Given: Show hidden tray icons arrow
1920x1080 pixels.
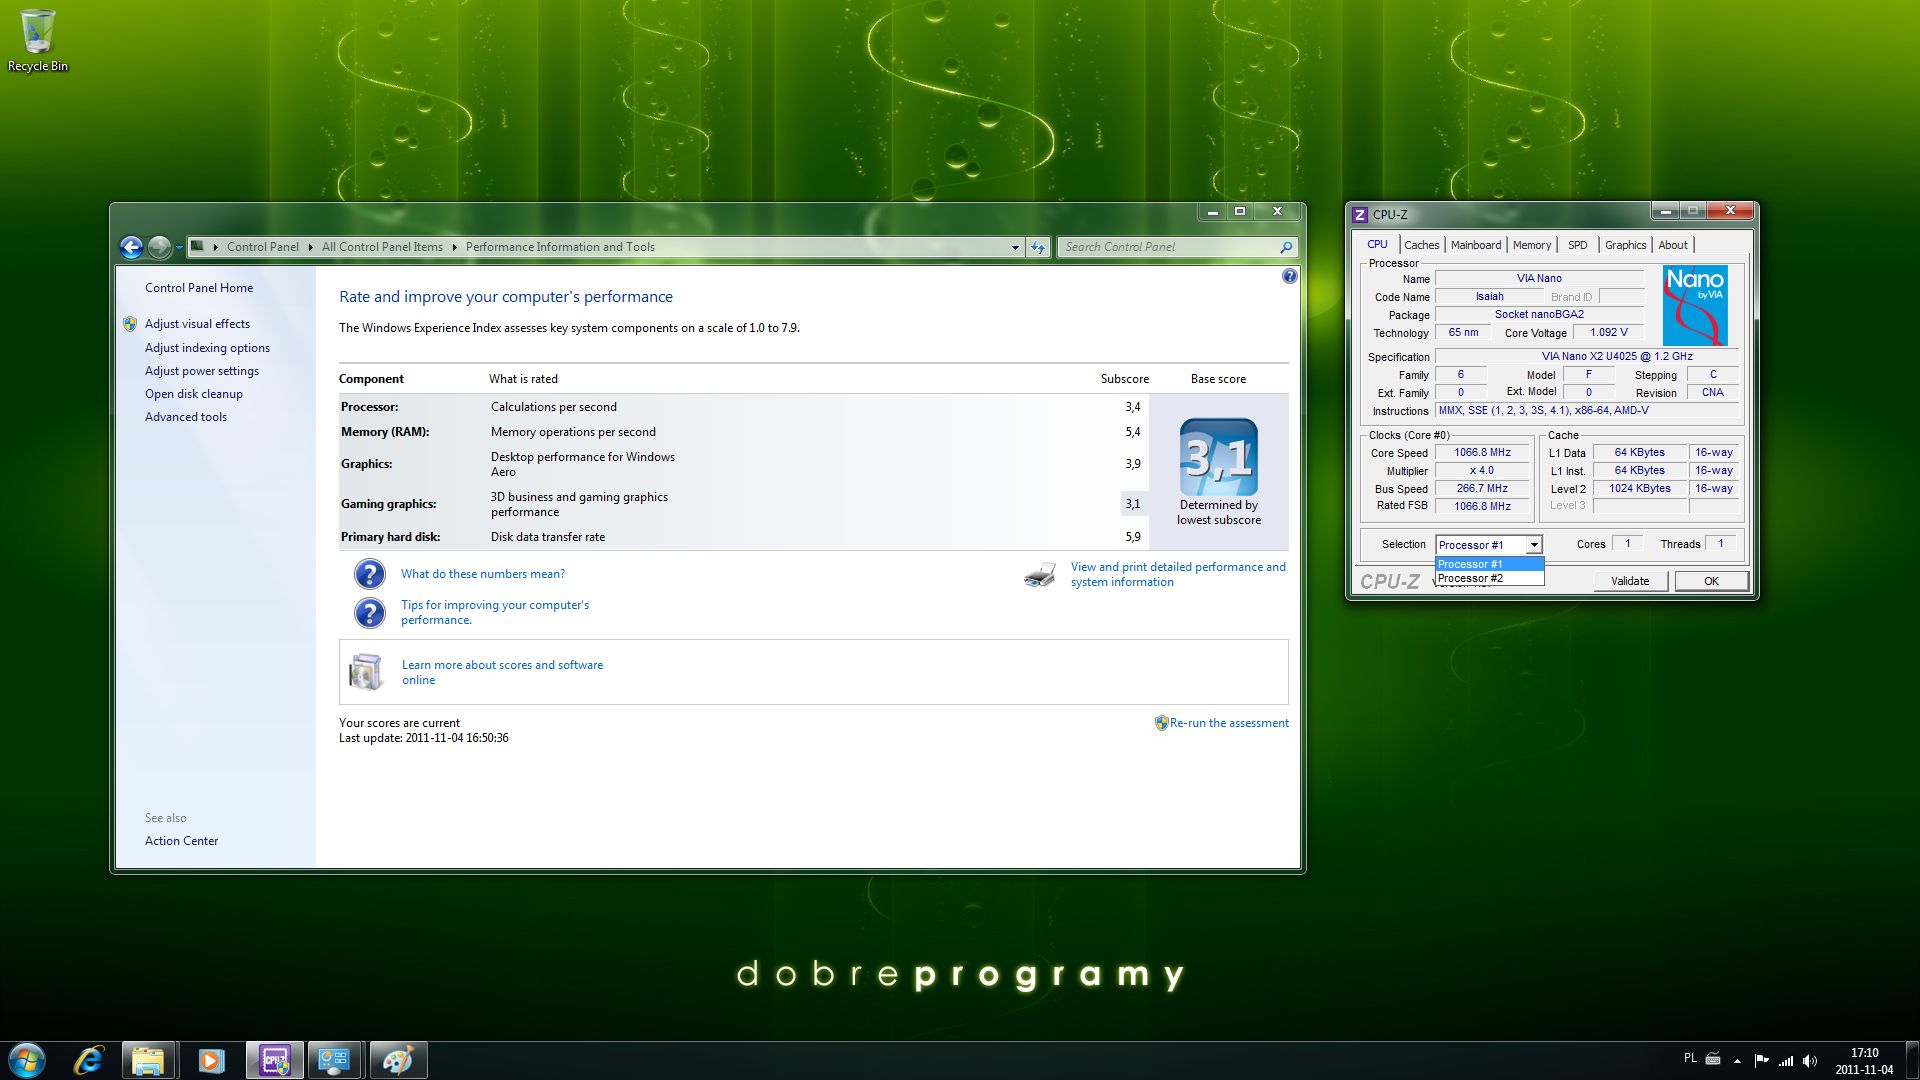Looking at the screenshot, I should [x=1737, y=1060].
